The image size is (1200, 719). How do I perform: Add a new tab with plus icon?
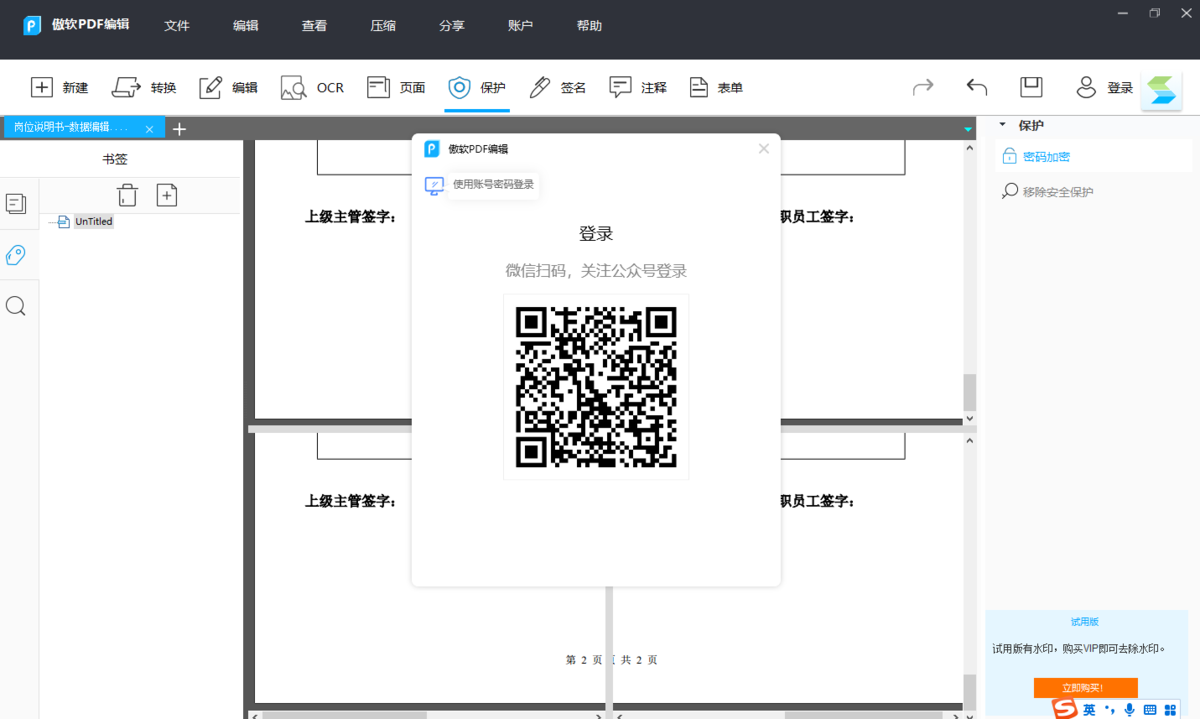(179, 128)
